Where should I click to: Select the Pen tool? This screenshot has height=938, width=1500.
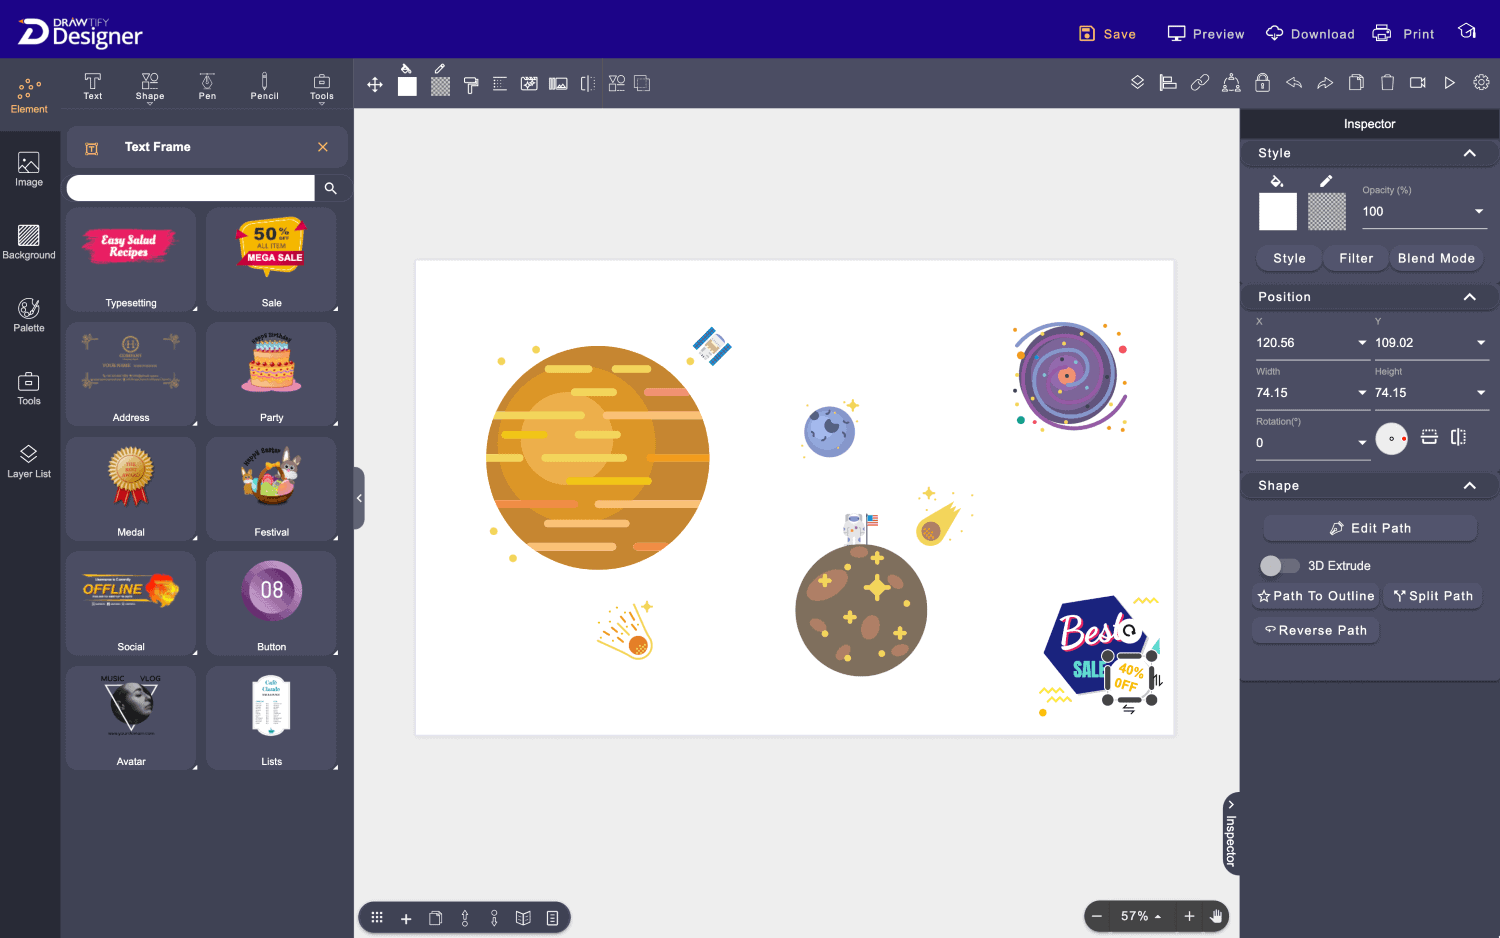click(207, 86)
